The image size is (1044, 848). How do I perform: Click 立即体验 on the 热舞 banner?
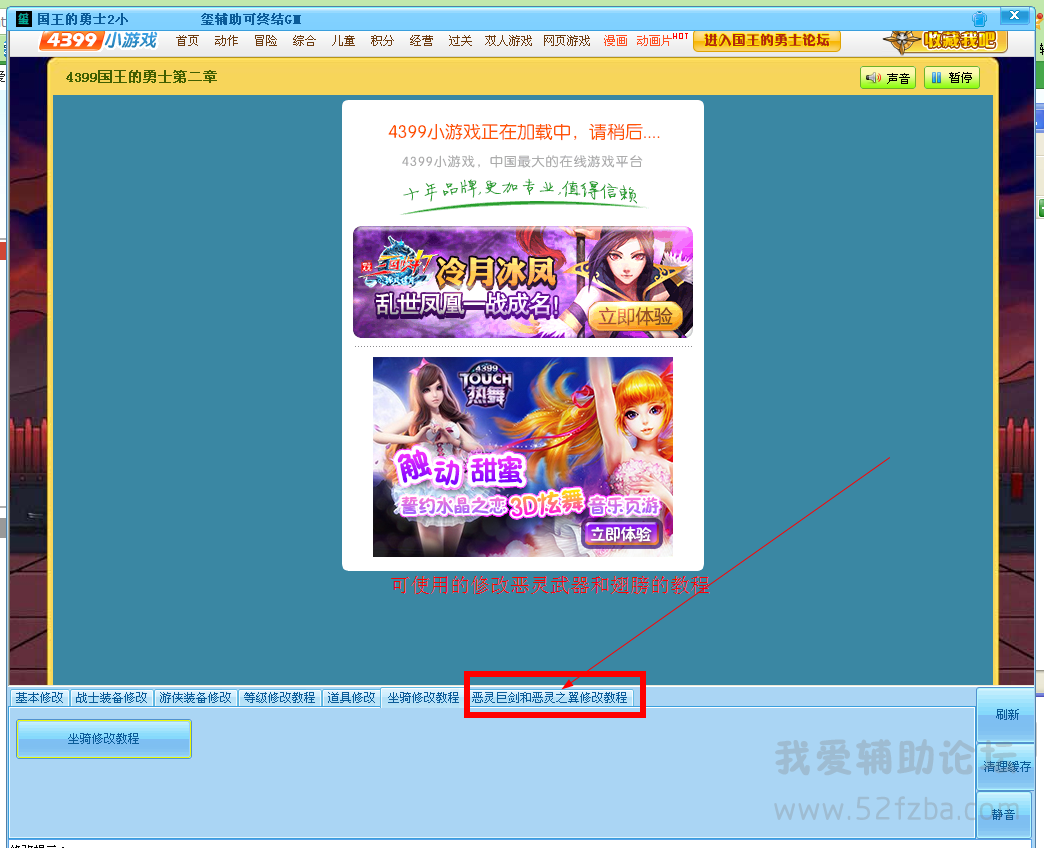621,534
